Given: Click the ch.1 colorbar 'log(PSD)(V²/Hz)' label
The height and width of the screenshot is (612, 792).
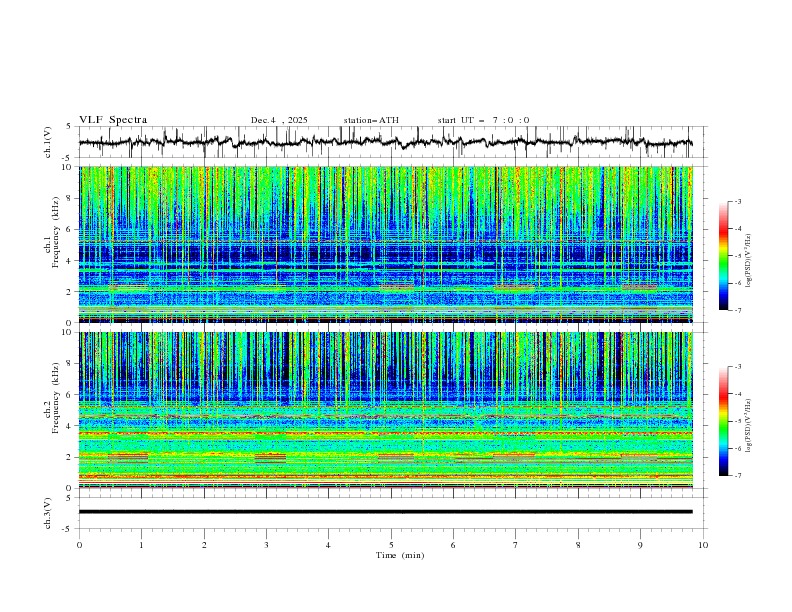Looking at the screenshot, I should (749, 261).
